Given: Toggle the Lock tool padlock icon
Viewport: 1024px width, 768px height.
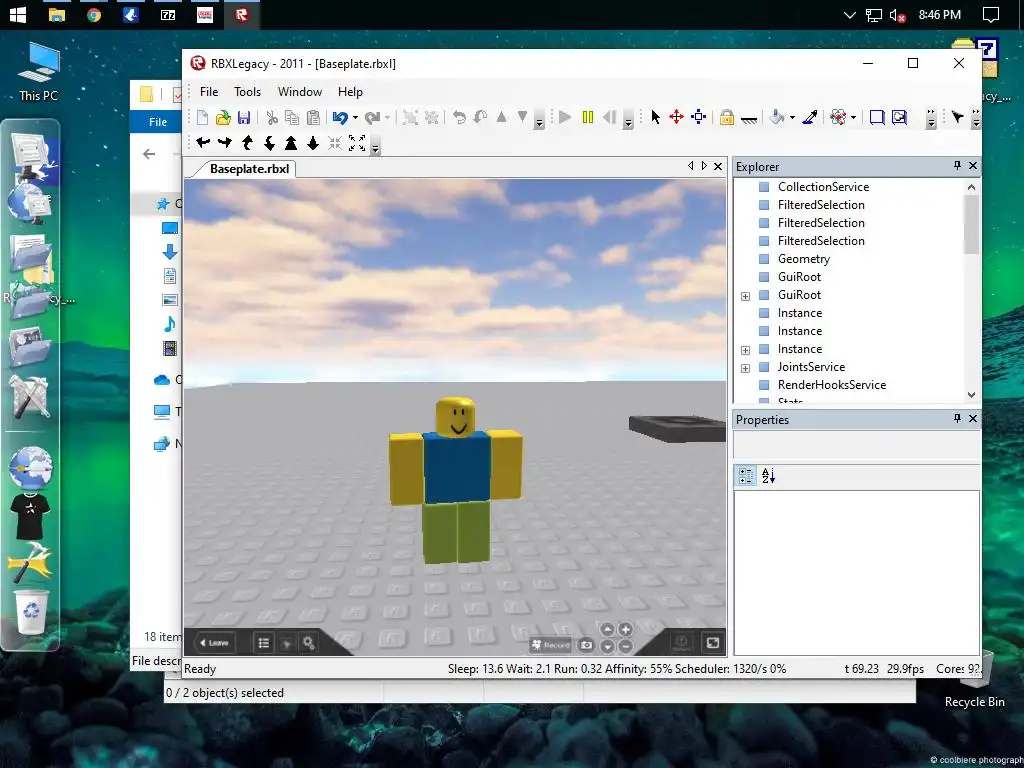Looking at the screenshot, I should (x=726, y=118).
